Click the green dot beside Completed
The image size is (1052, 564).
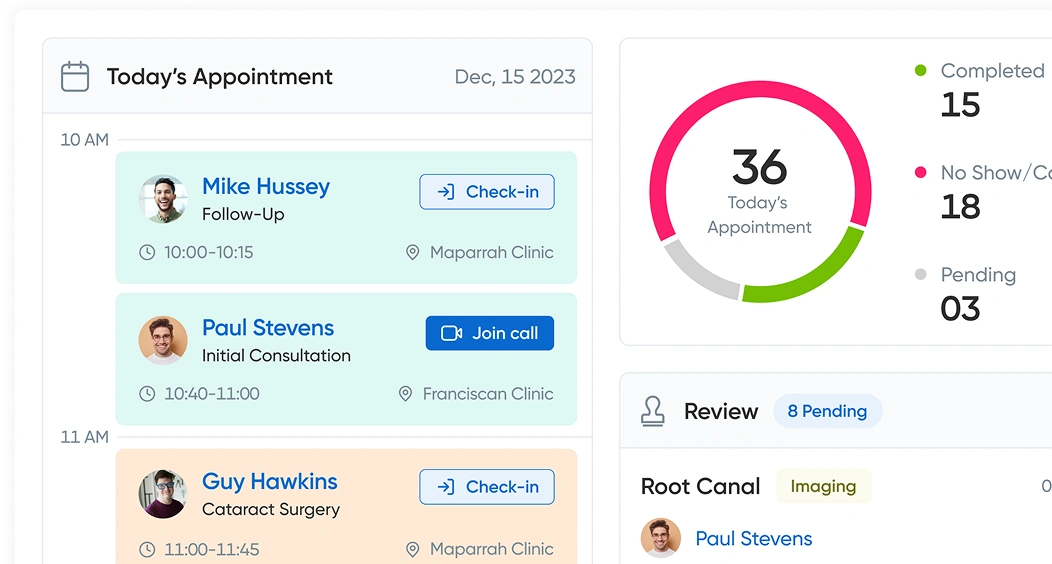coord(920,70)
